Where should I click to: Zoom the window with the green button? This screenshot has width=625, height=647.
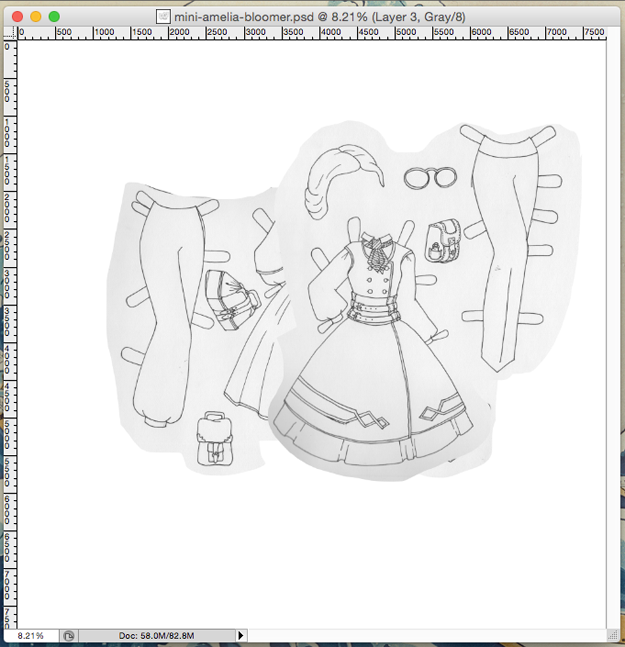pos(54,17)
